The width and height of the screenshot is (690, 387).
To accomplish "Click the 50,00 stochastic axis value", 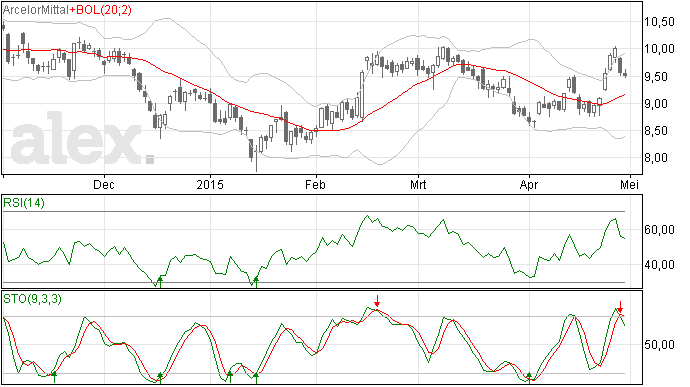I will click(659, 345).
